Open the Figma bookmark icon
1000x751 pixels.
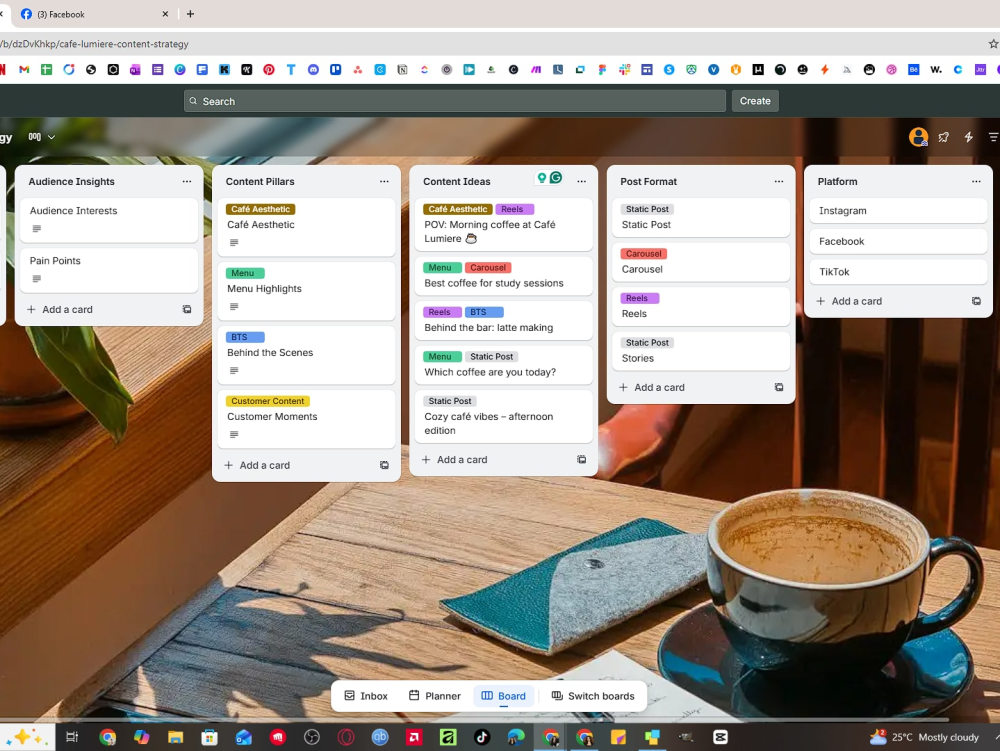pyautogui.click(x=602, y=69)
